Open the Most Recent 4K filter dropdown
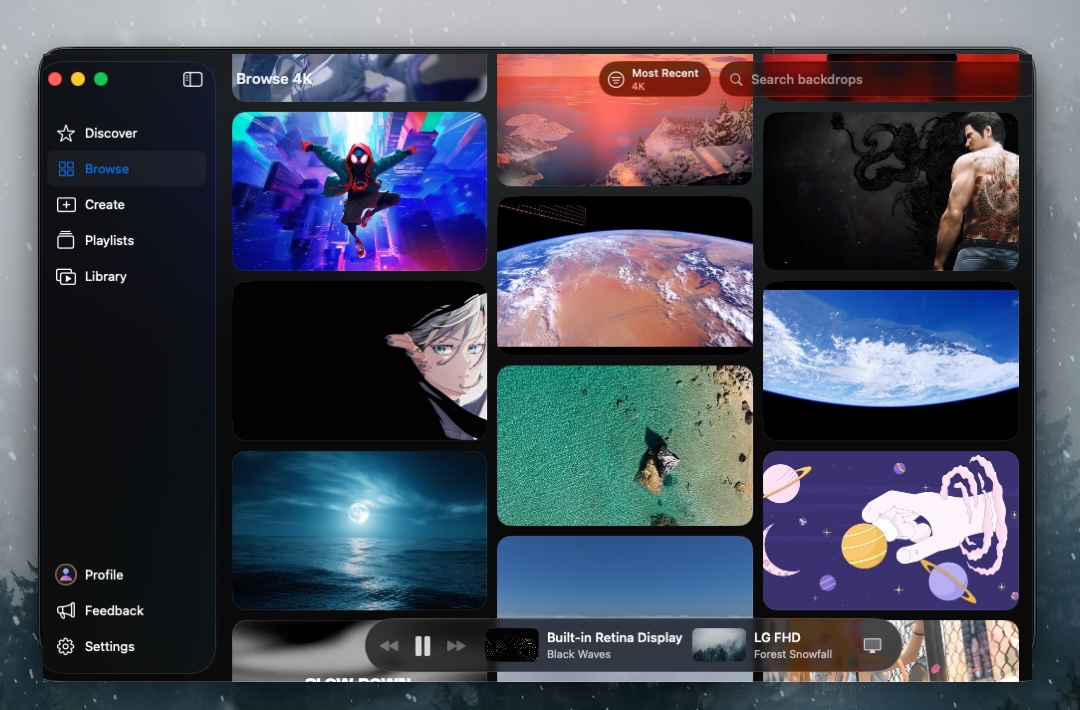The height and width of the screenshot is (710, 1080). point(654,79)
